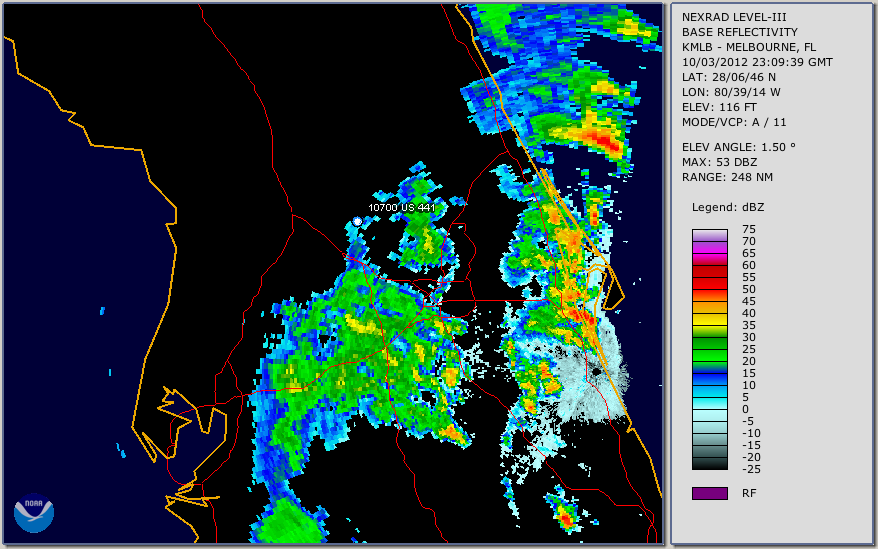The width and height of the screenshot is (878, 549).
Task: Click the '10700 US 441' map label
Action: (x=401, y=207)
